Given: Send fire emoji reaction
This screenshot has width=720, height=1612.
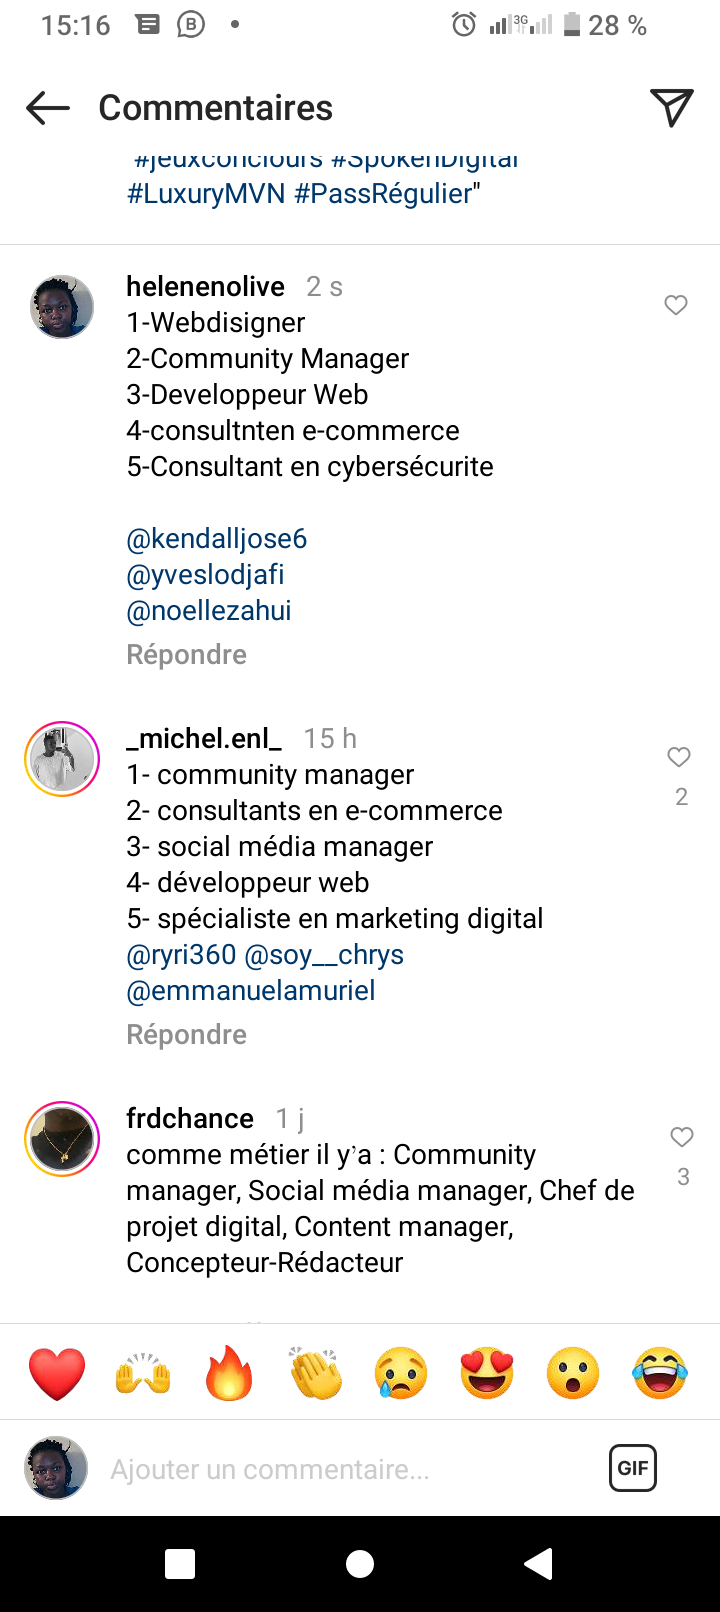Looking at the screenshot, I should 229,1372.
